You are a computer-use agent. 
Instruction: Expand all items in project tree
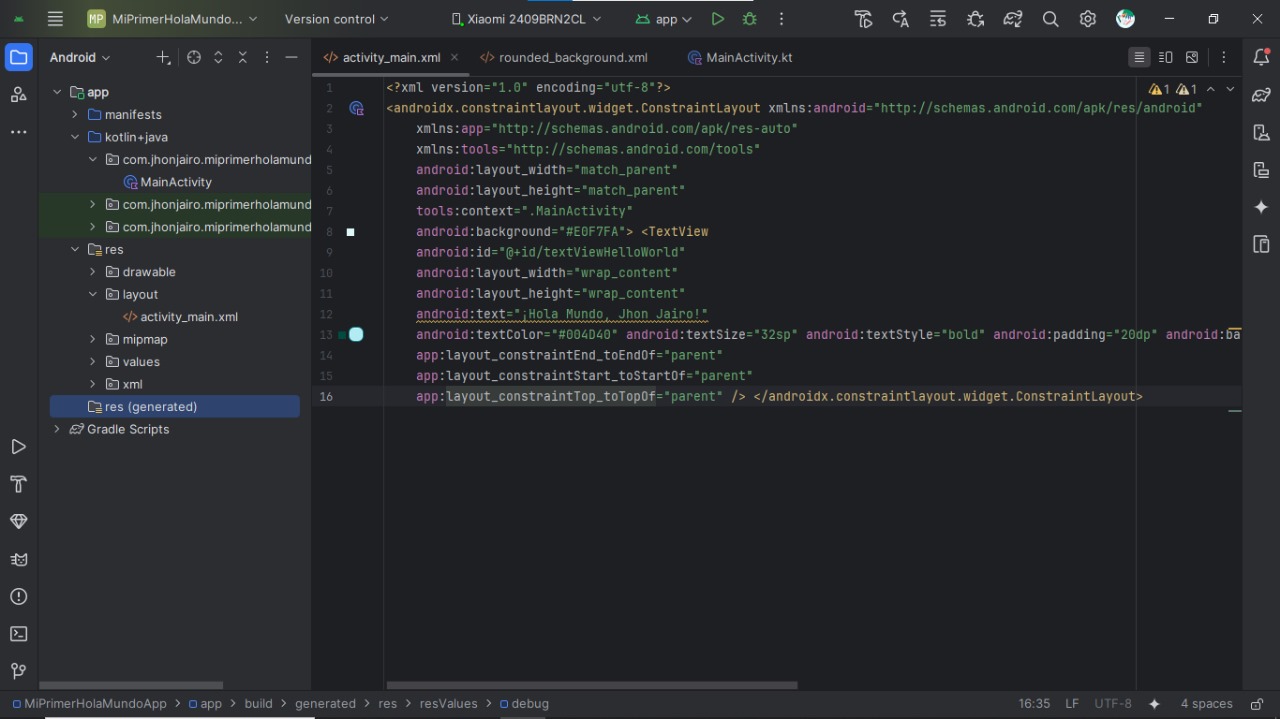tap(218, 58)
